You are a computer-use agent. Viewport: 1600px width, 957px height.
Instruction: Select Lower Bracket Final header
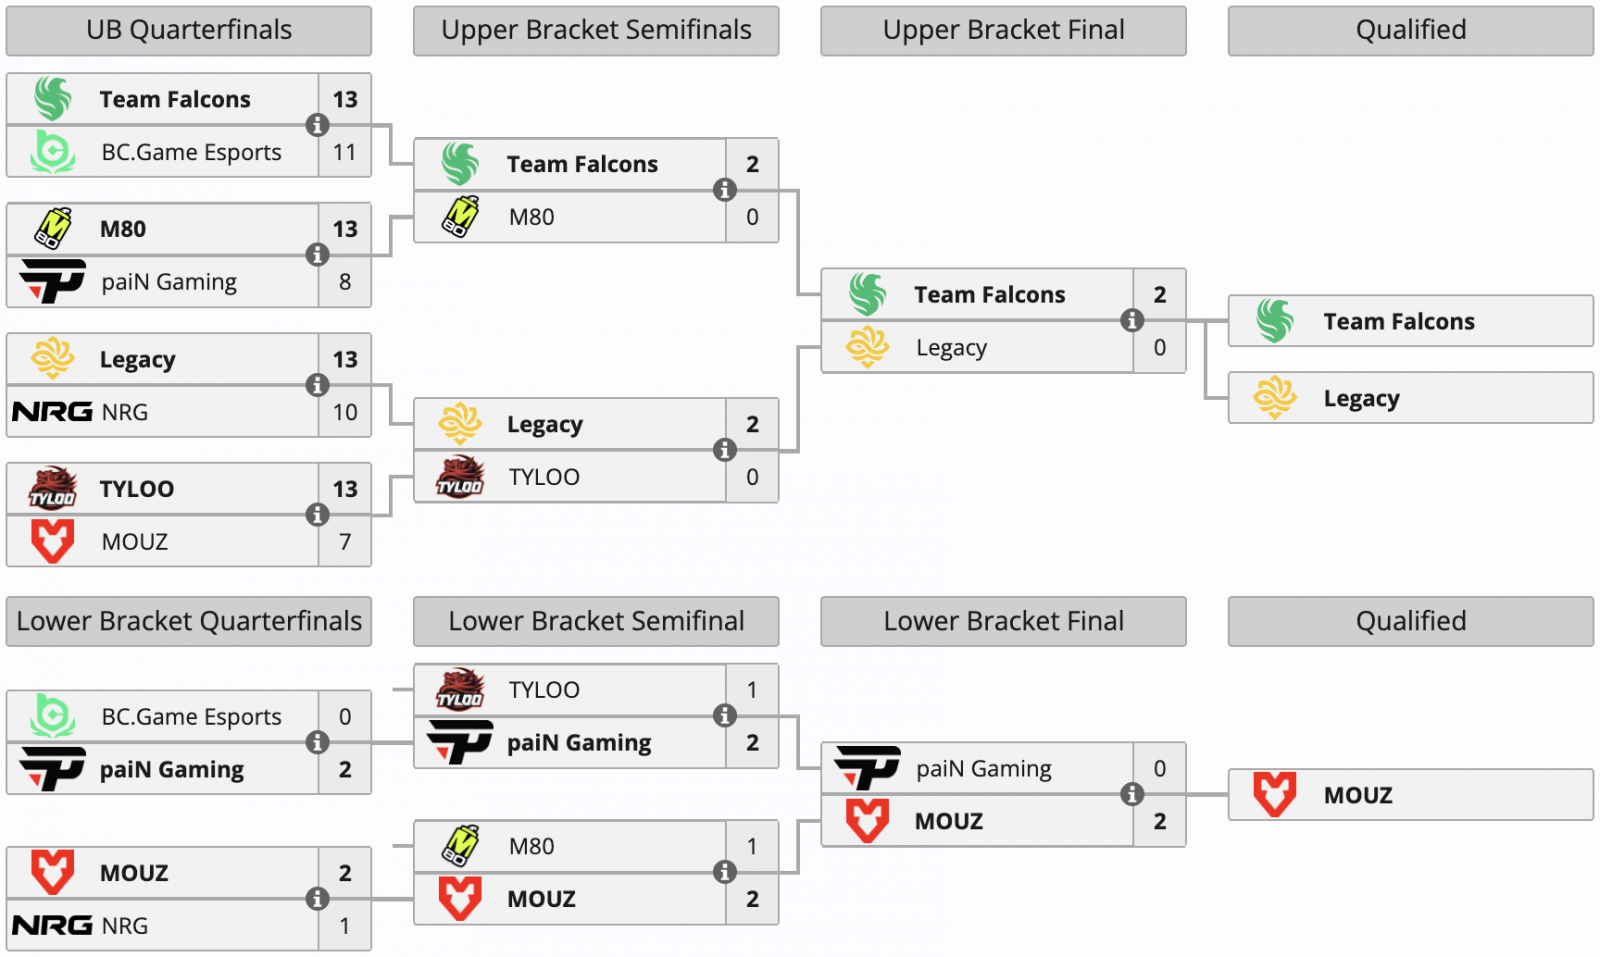click(x=1003, y=621)
